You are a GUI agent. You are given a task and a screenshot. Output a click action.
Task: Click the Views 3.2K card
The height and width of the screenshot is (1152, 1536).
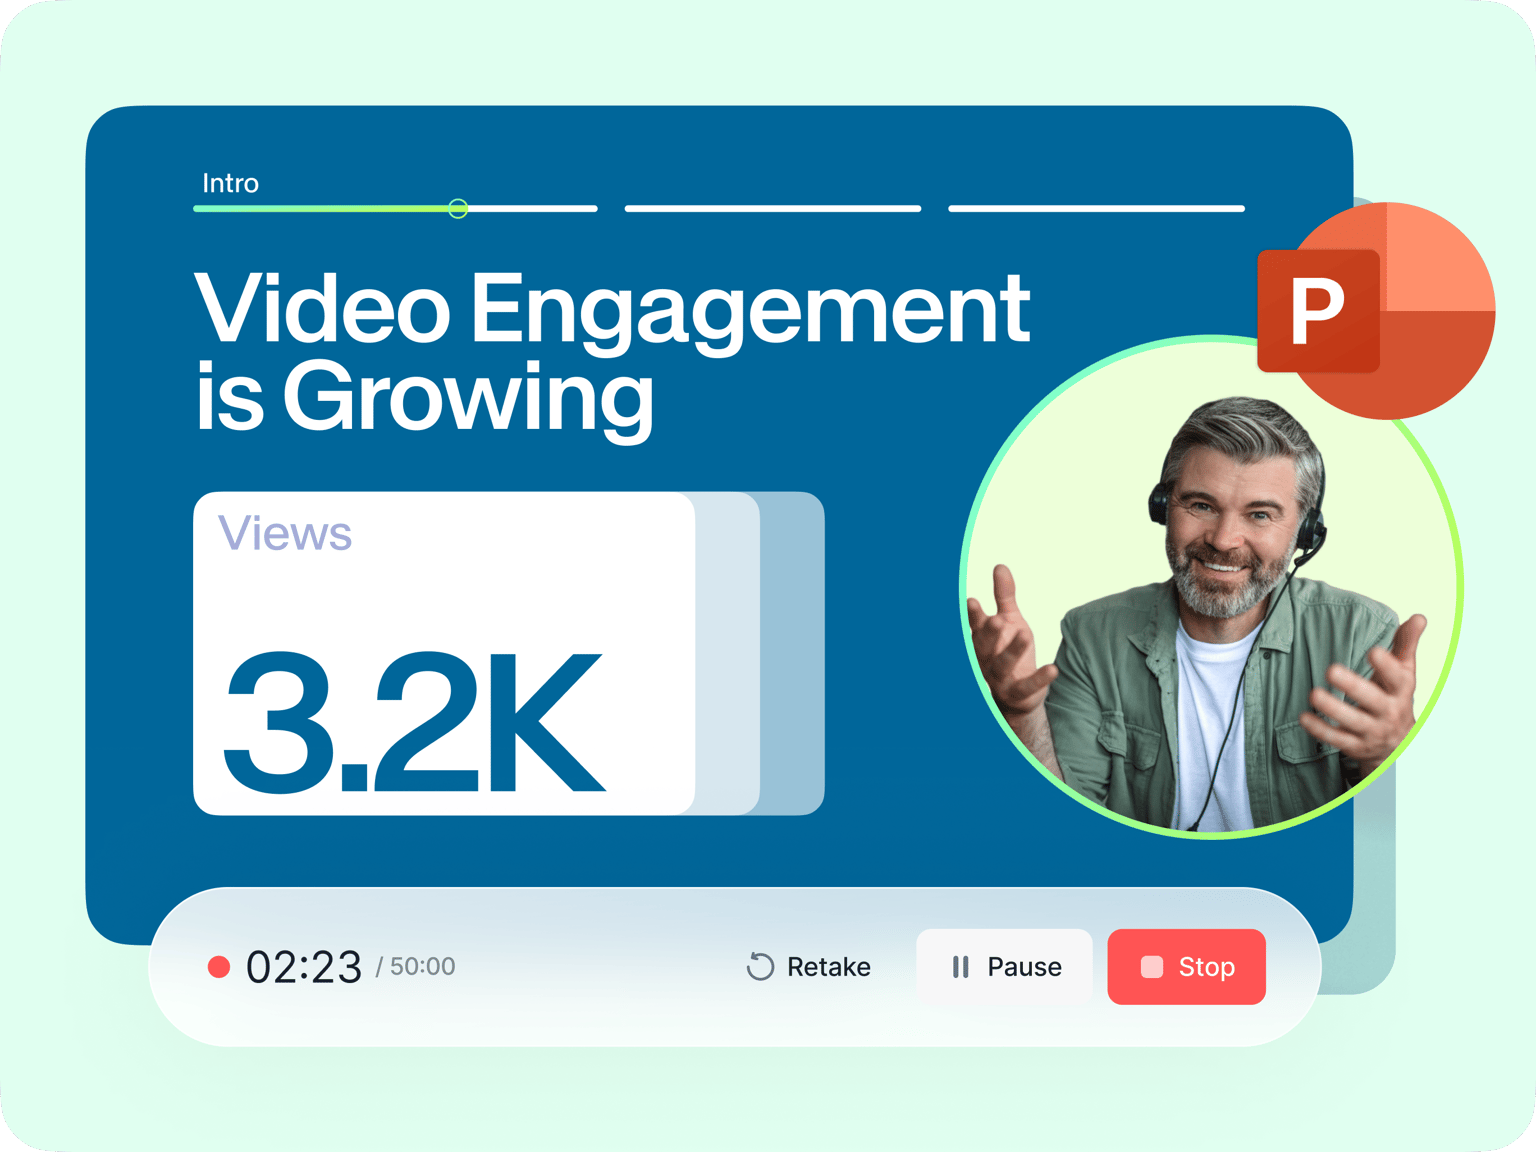coord(444,653)
